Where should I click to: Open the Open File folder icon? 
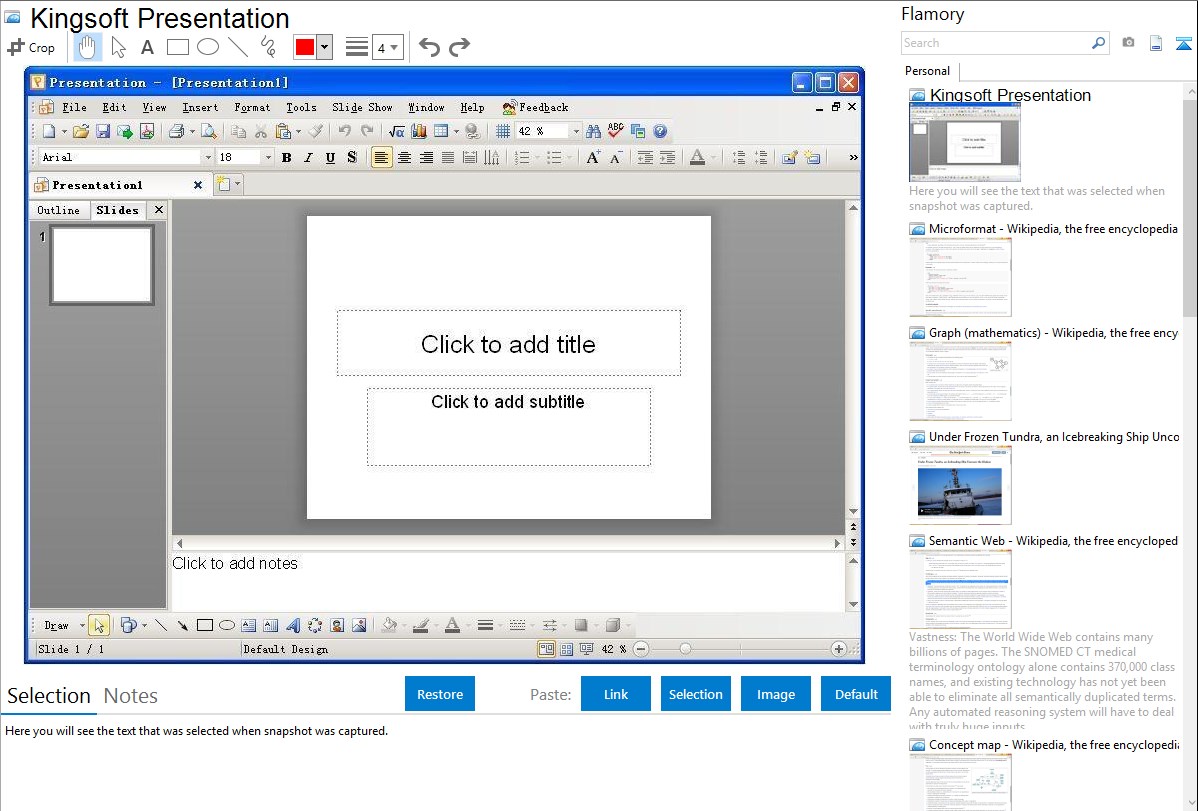coord(80,131)
